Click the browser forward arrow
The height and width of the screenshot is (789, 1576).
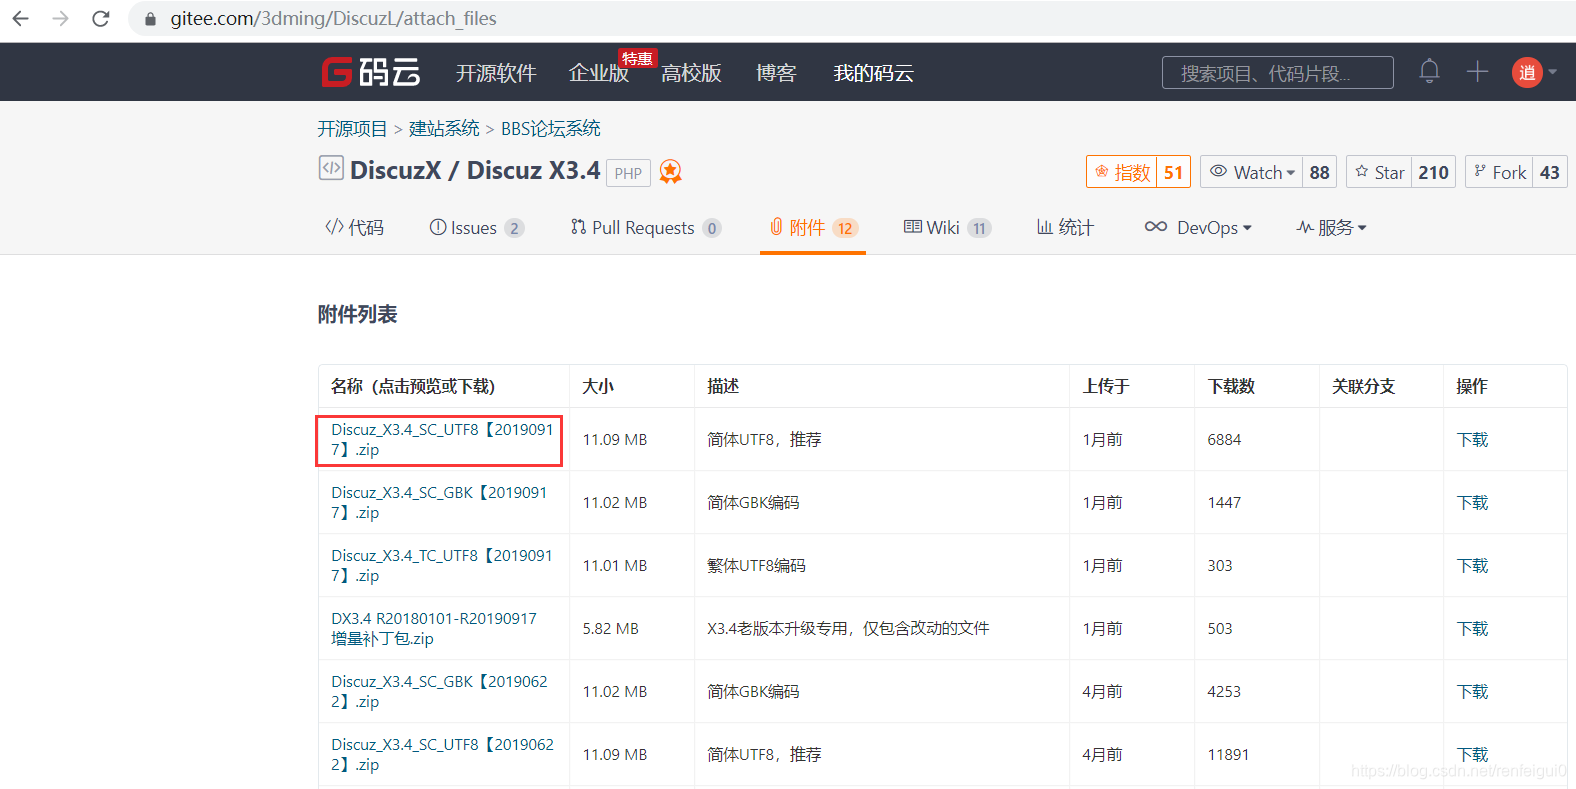pos(60,18)
